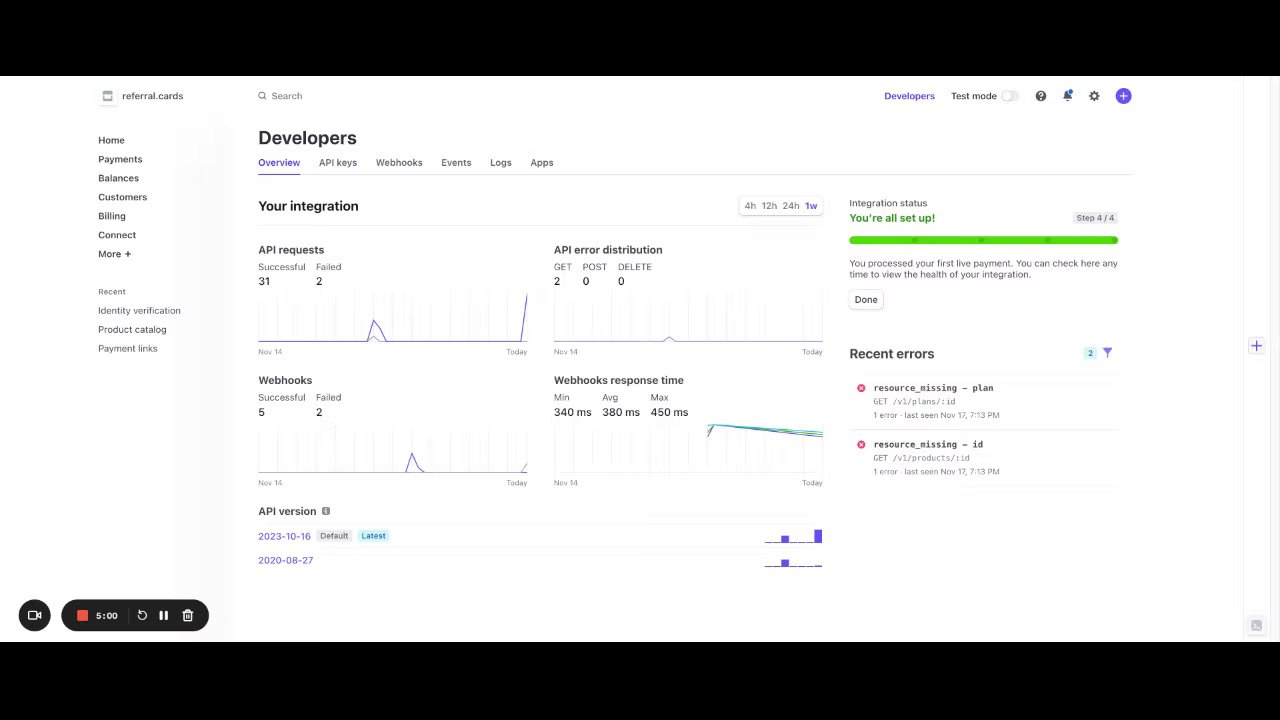Toggle the Test mode switch
Screen dimensions: 1280x720
[x=1011, y=96]
